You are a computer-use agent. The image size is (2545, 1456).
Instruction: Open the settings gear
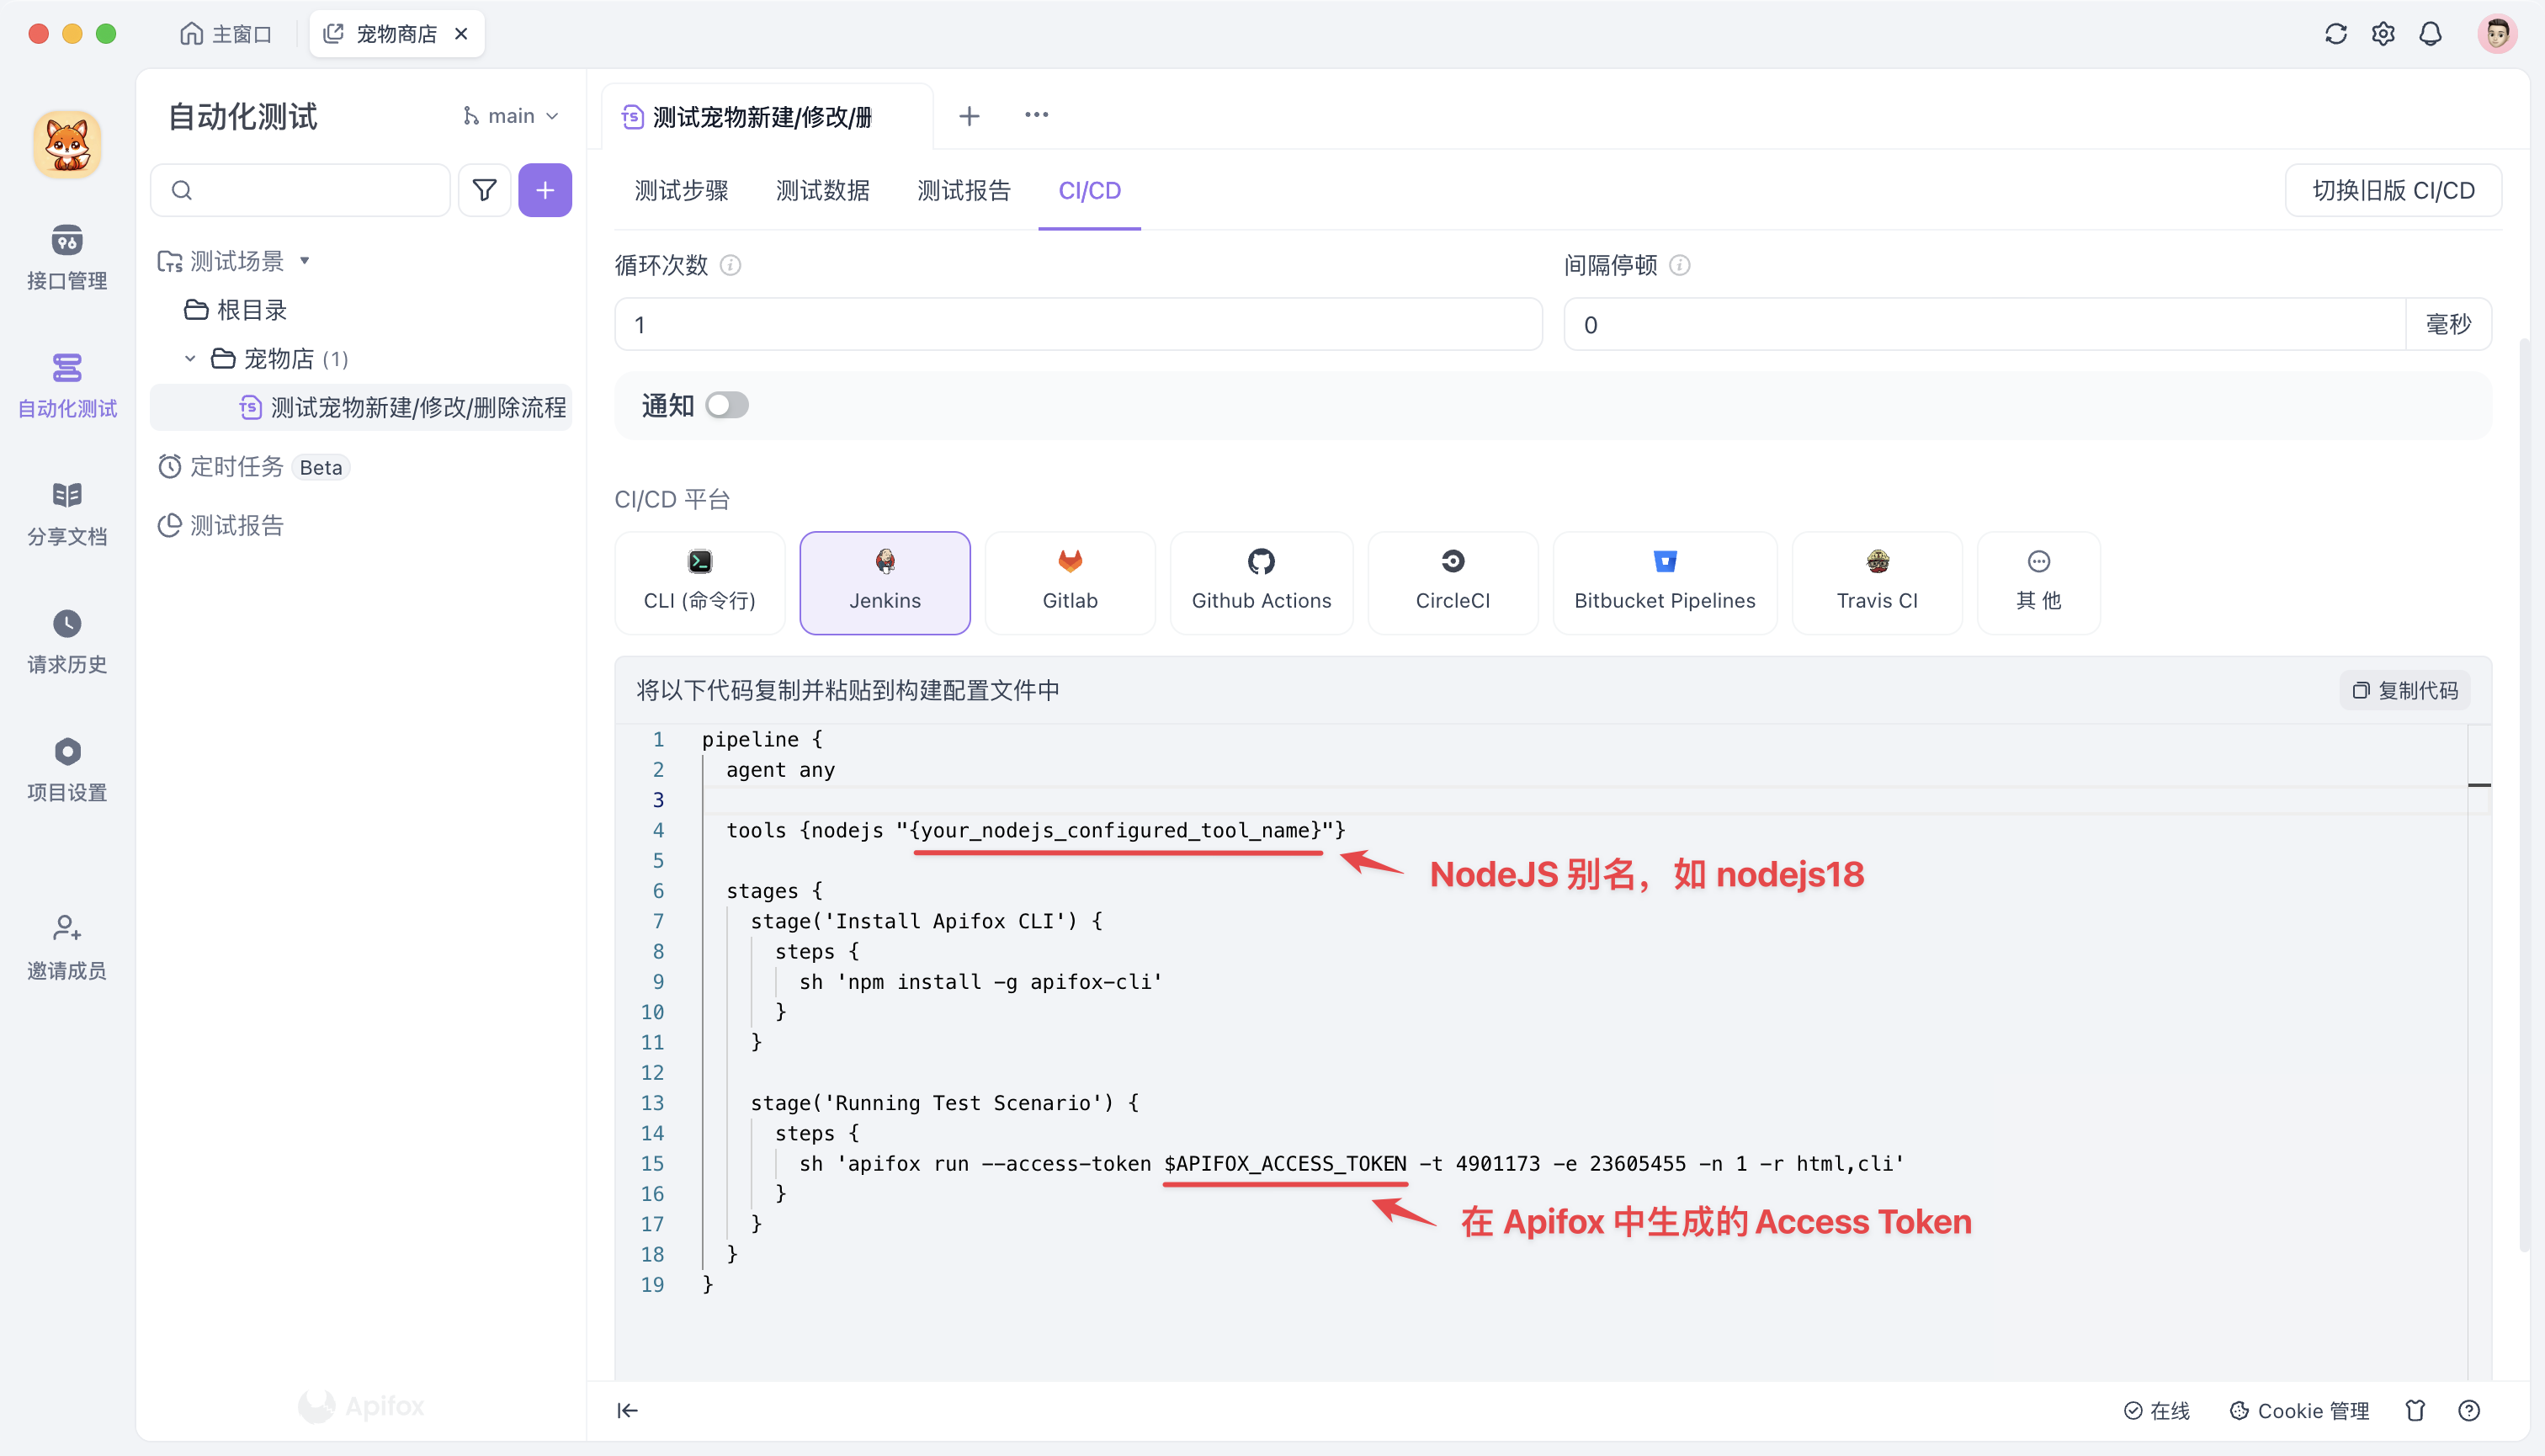2383,33
